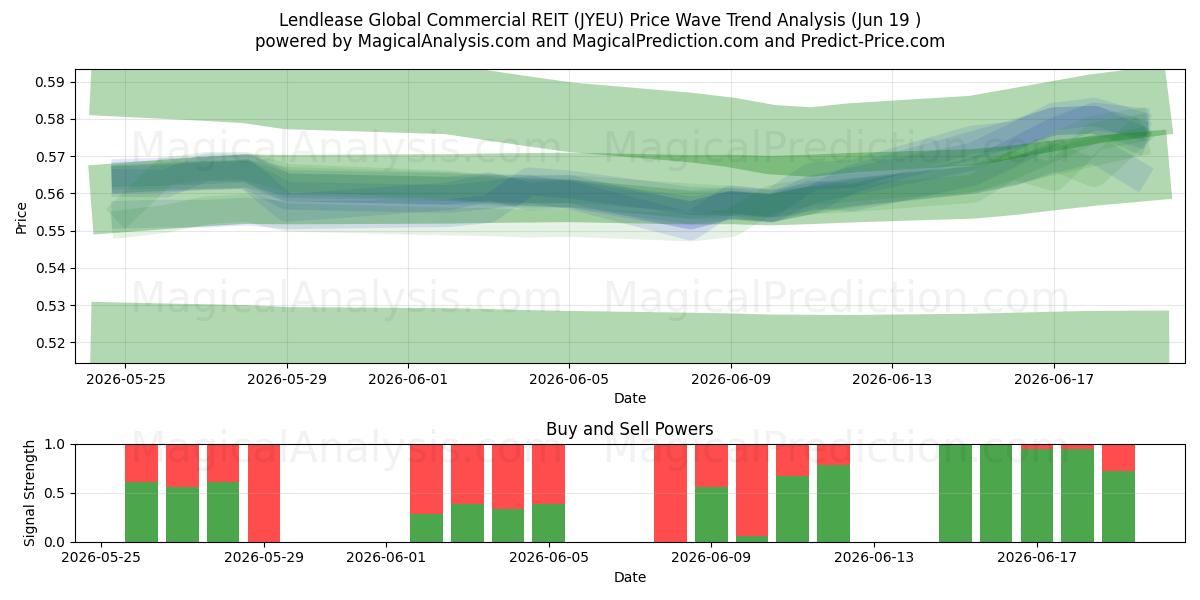Screen dimensions: 1200x600
Task: Click the fully green bar at 2026-06-15
Action: tap(955, 493)
